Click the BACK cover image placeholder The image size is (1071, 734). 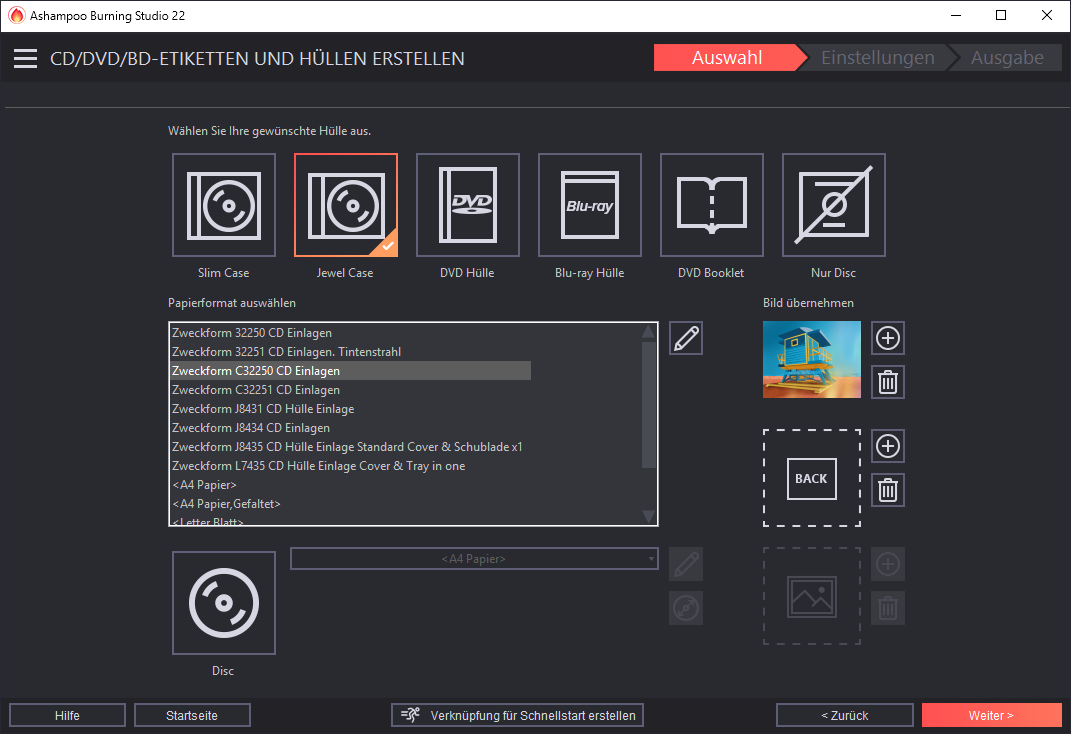click(x=811, y=478)
